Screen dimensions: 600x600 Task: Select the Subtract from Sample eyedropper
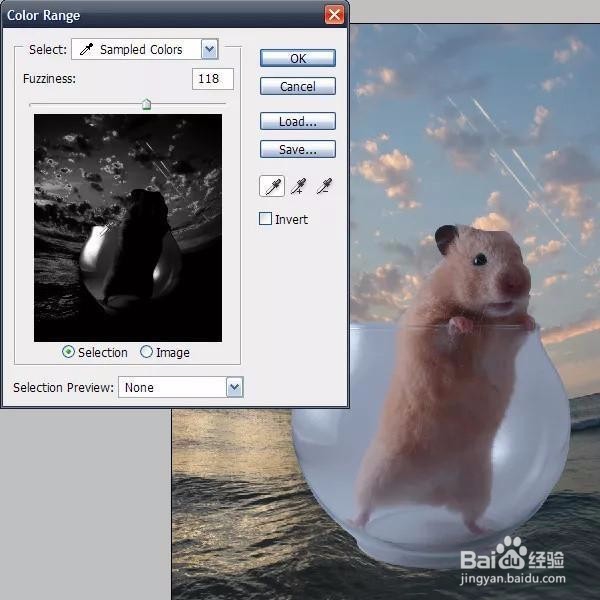pos(324,186)
